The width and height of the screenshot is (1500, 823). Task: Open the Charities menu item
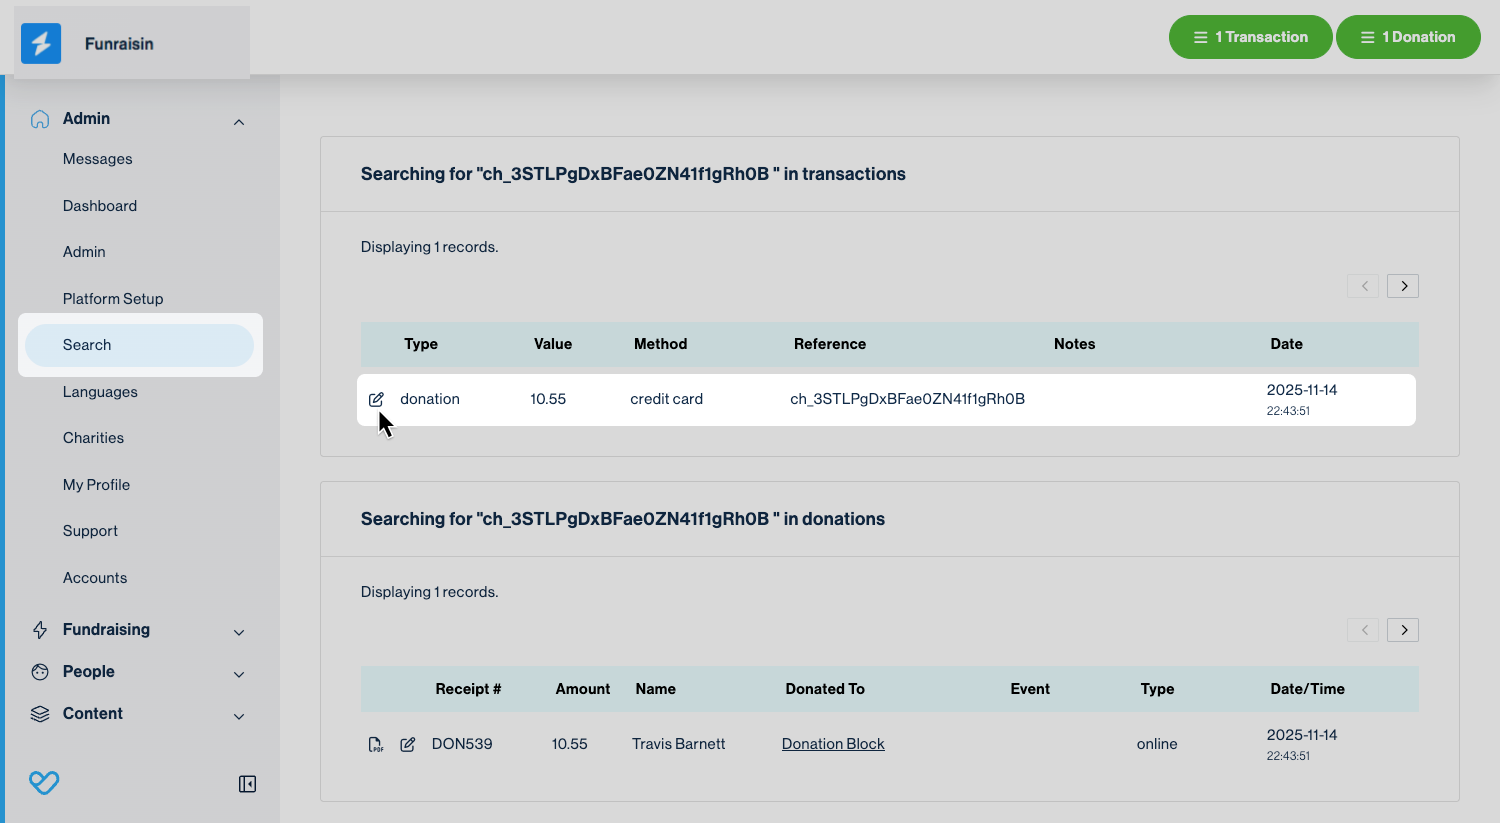pos(93,438)
